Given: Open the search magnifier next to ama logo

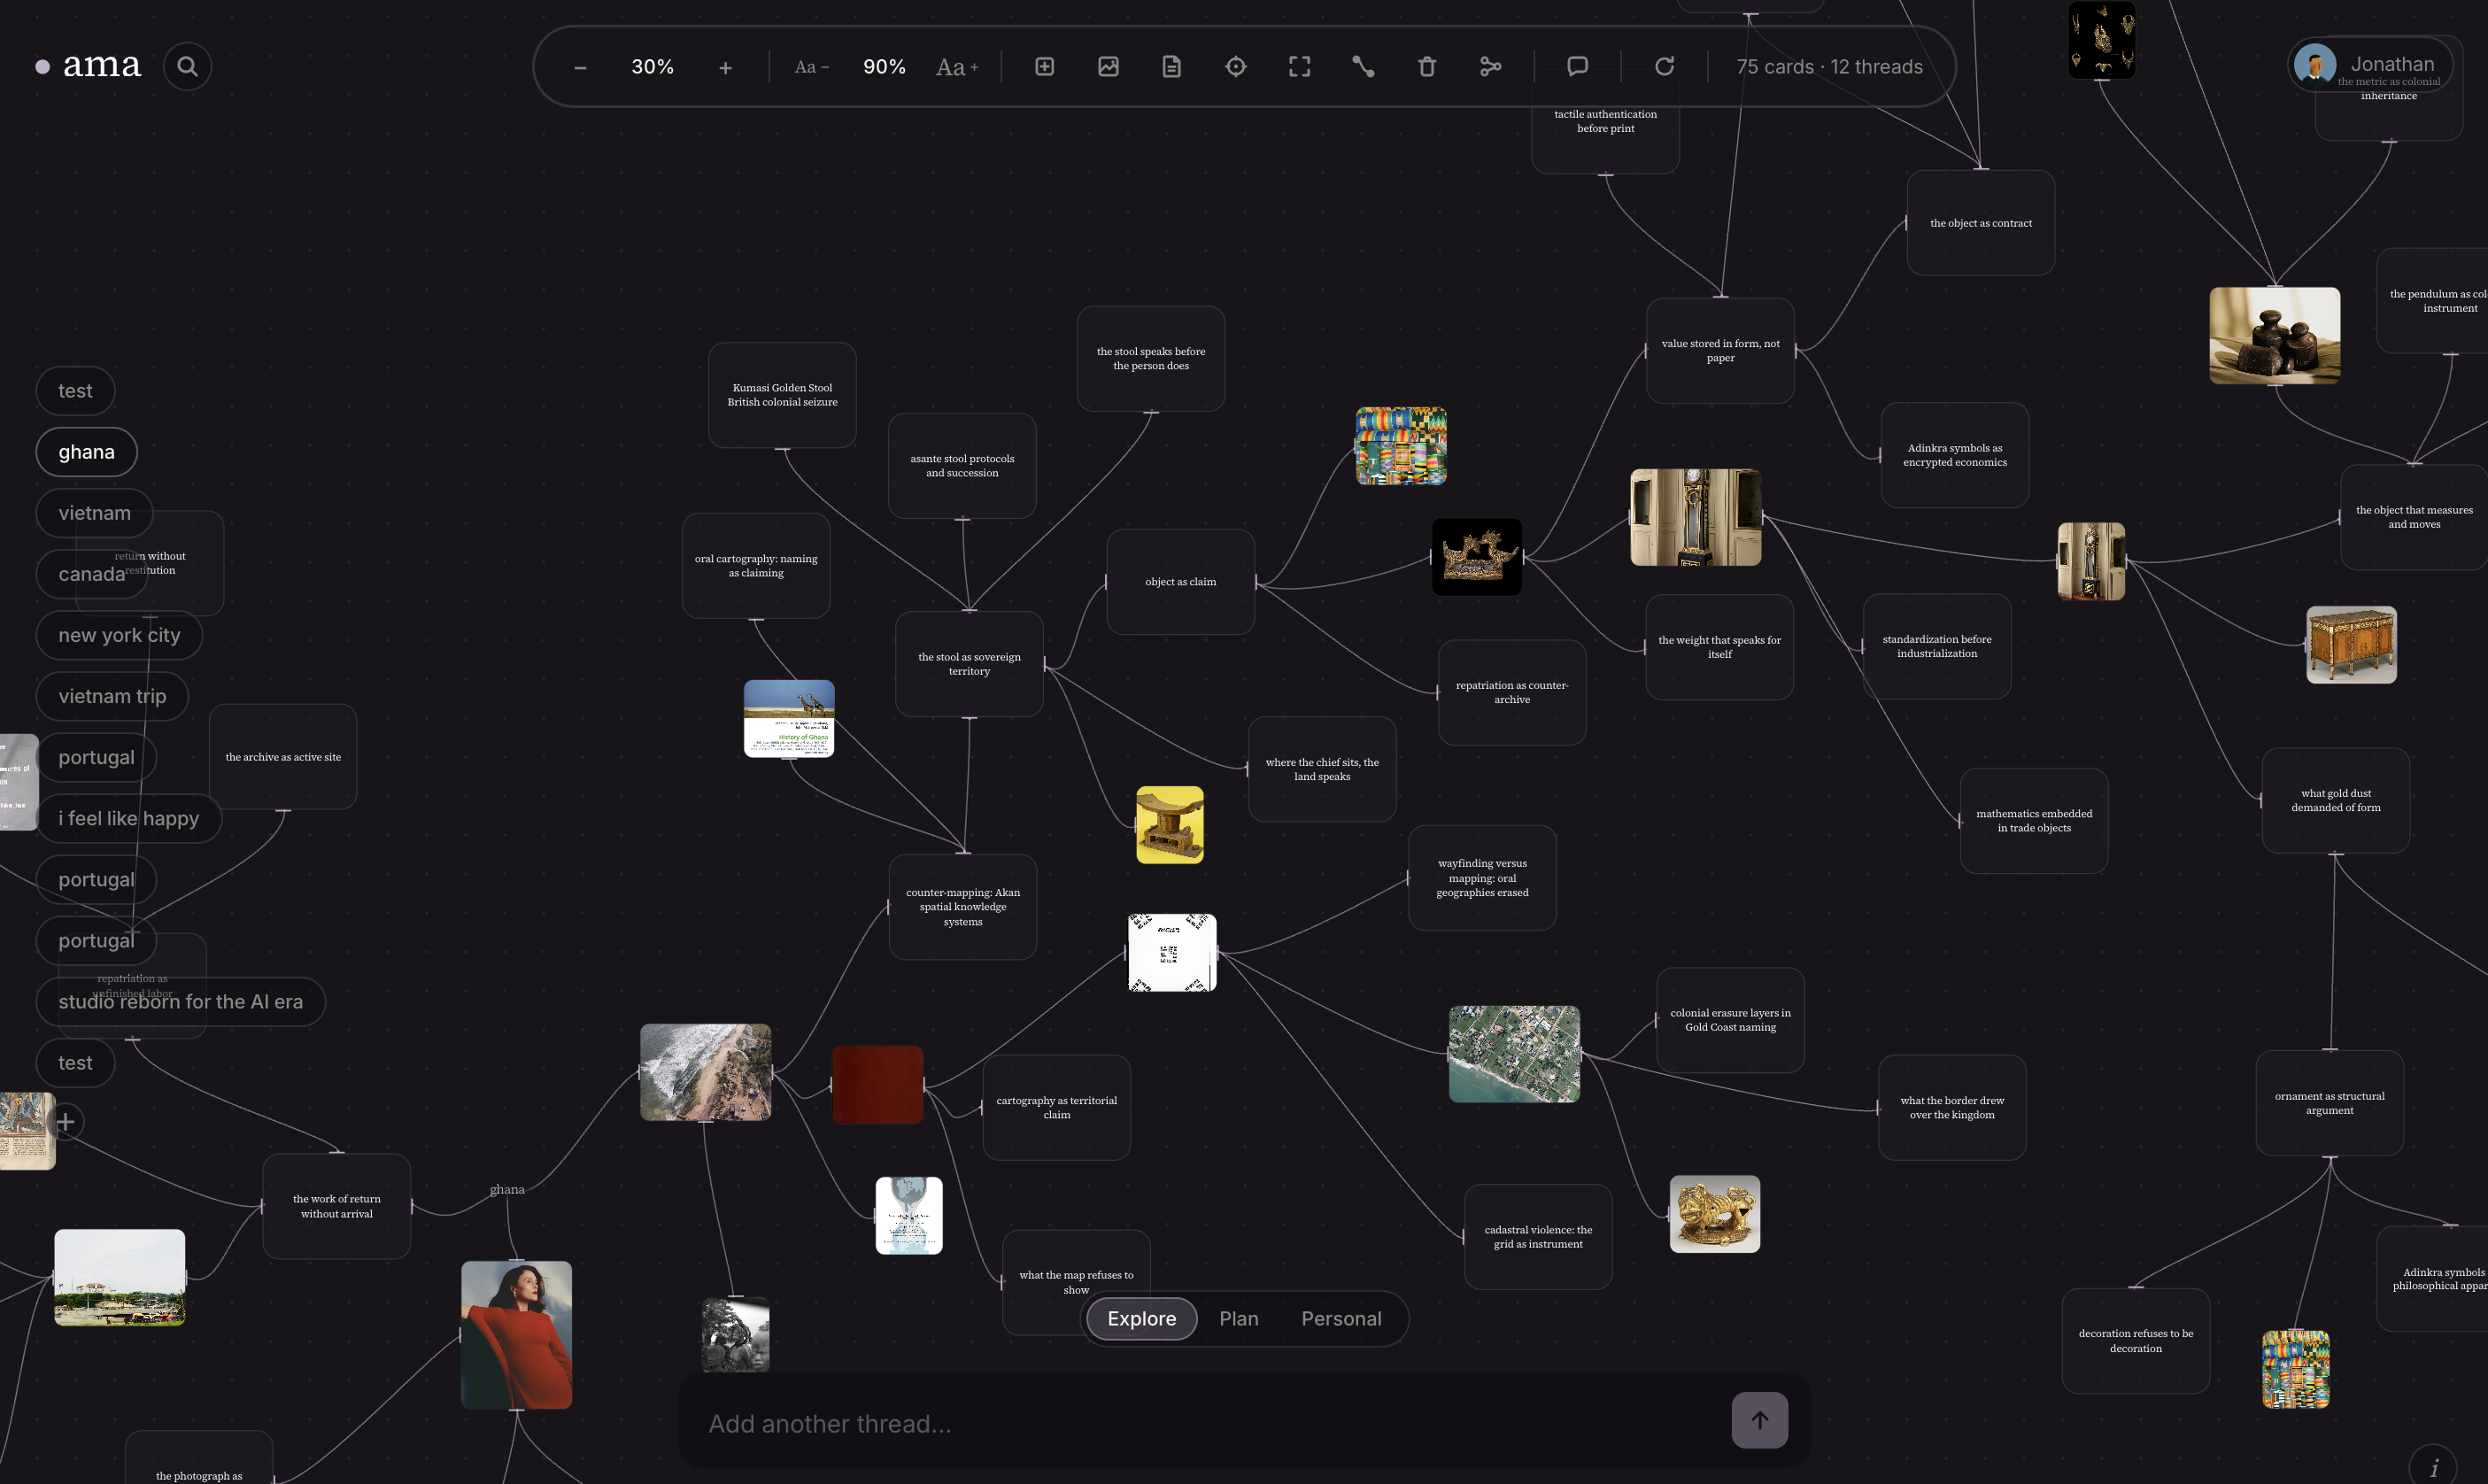Looking at the screenshot, I should (x=187, y=66).
